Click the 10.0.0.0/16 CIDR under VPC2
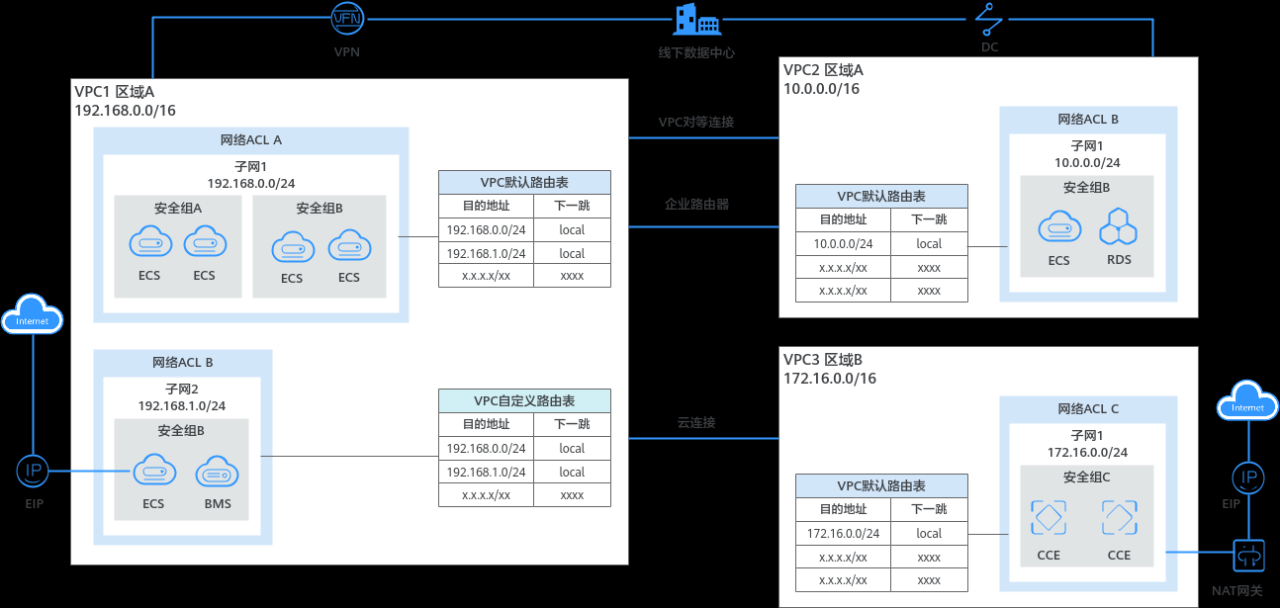 (821, 90)
